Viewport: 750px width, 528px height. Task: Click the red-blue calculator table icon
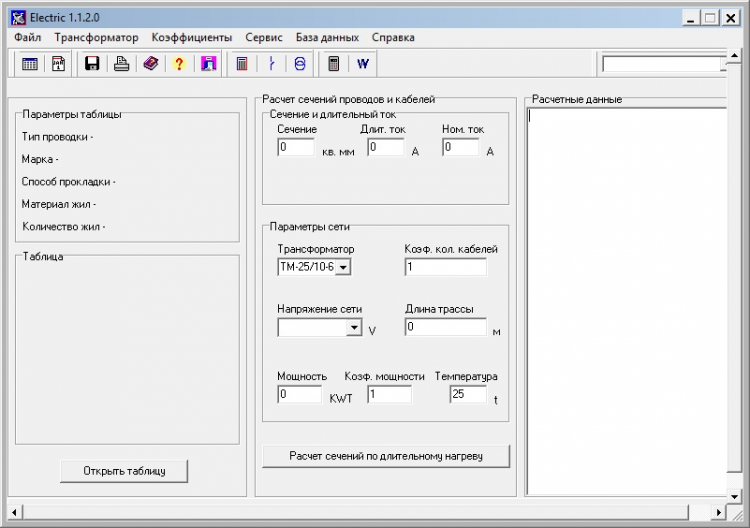[x=242, y=64]
